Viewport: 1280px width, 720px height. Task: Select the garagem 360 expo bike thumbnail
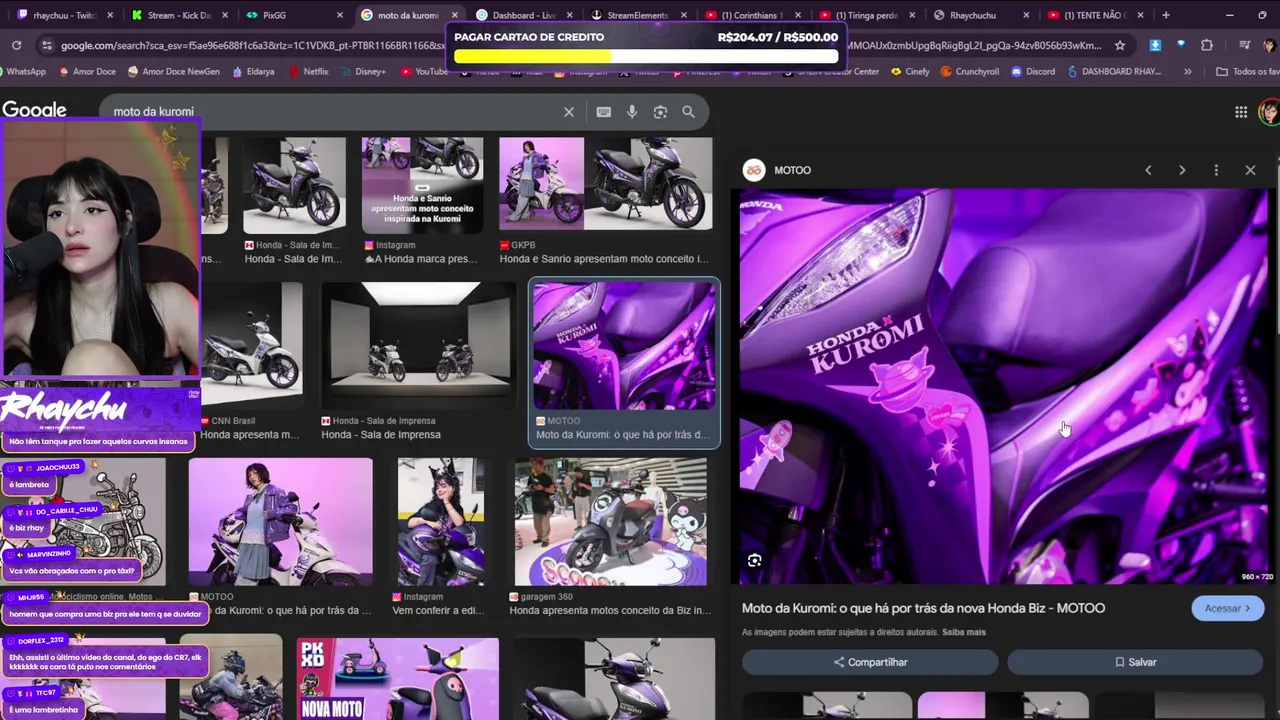610,522
